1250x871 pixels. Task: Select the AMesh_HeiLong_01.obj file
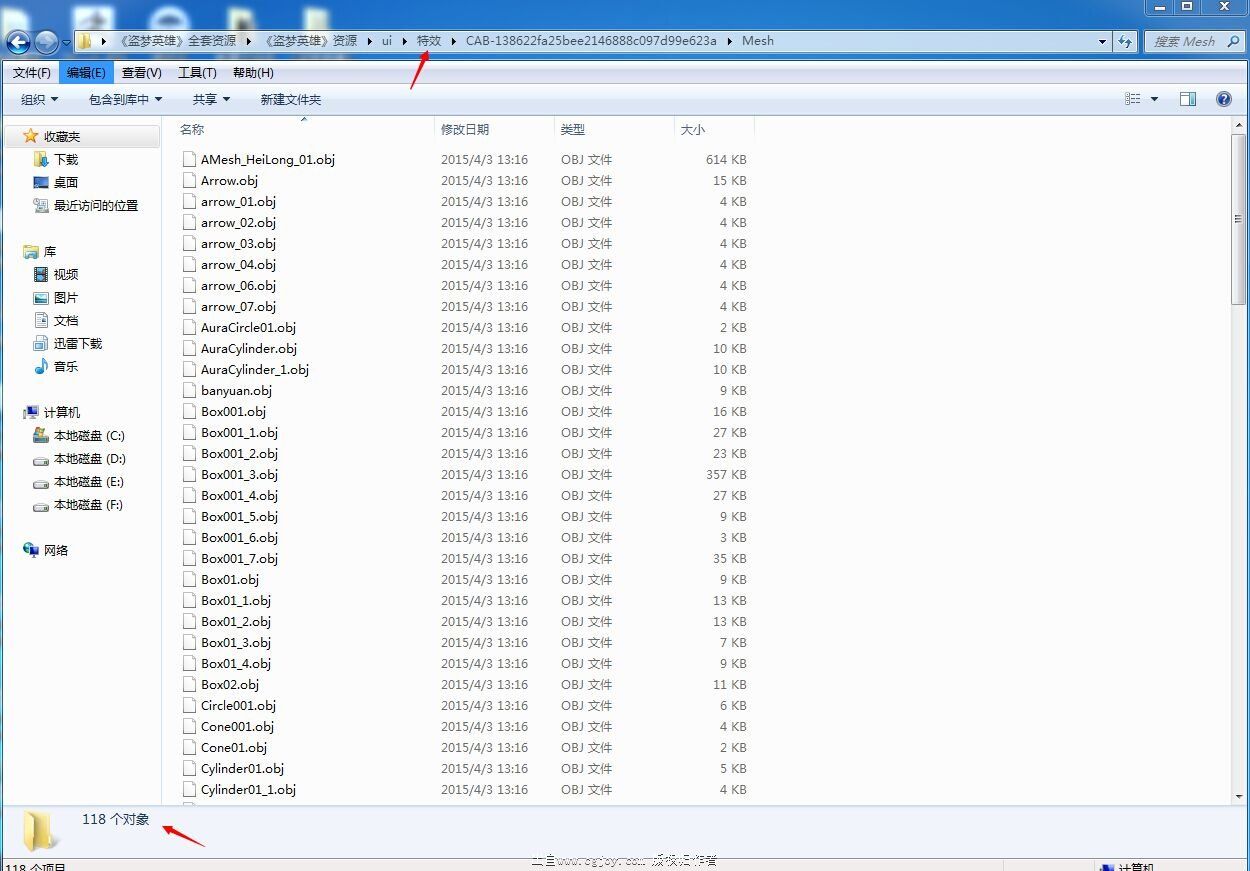(x=267, y=159)
